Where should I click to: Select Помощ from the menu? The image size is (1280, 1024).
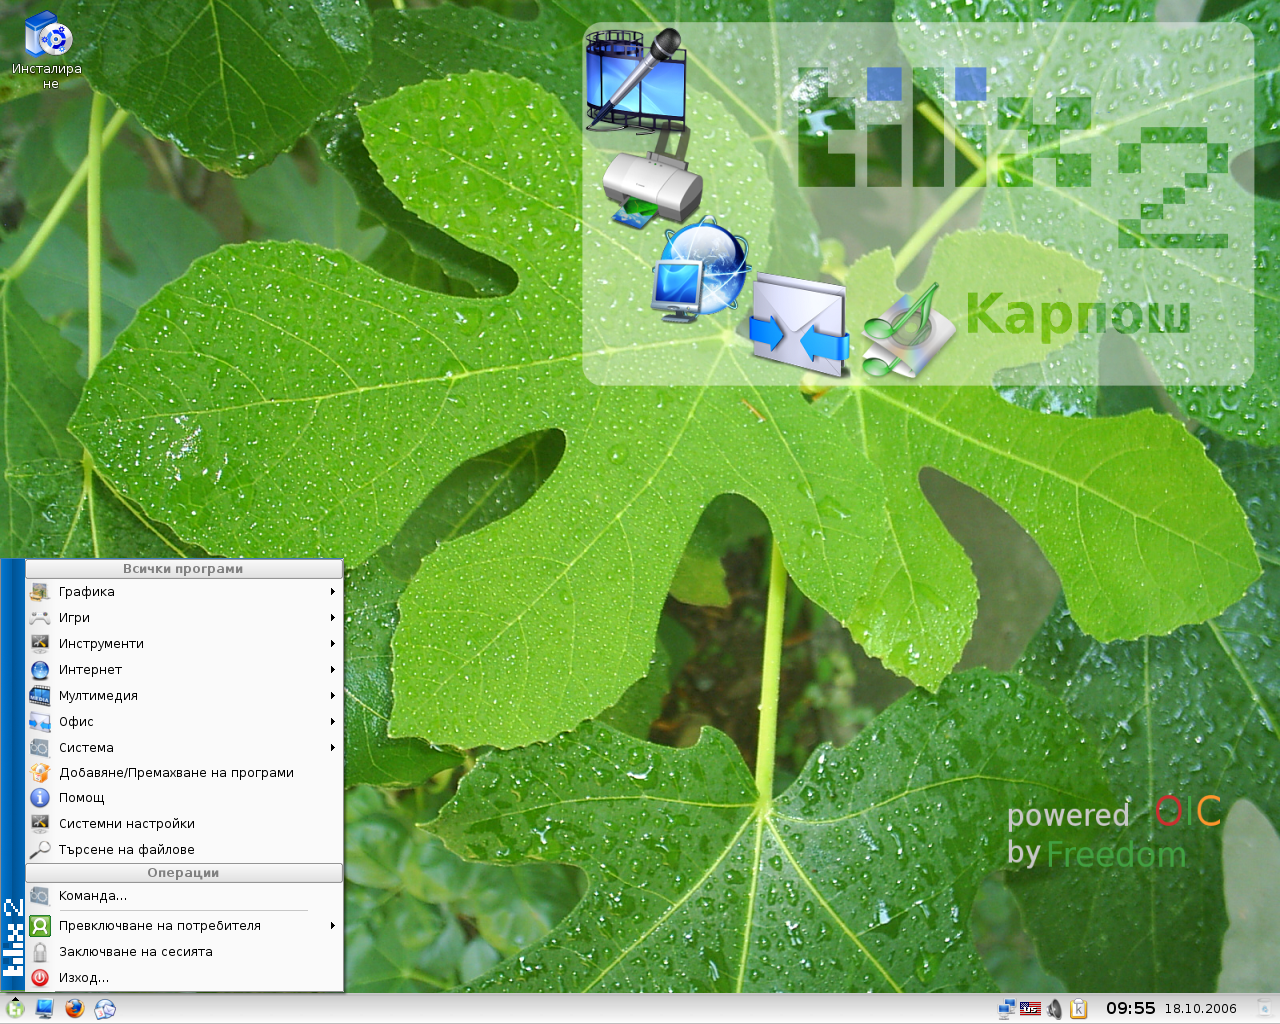(x=82, y=798)
